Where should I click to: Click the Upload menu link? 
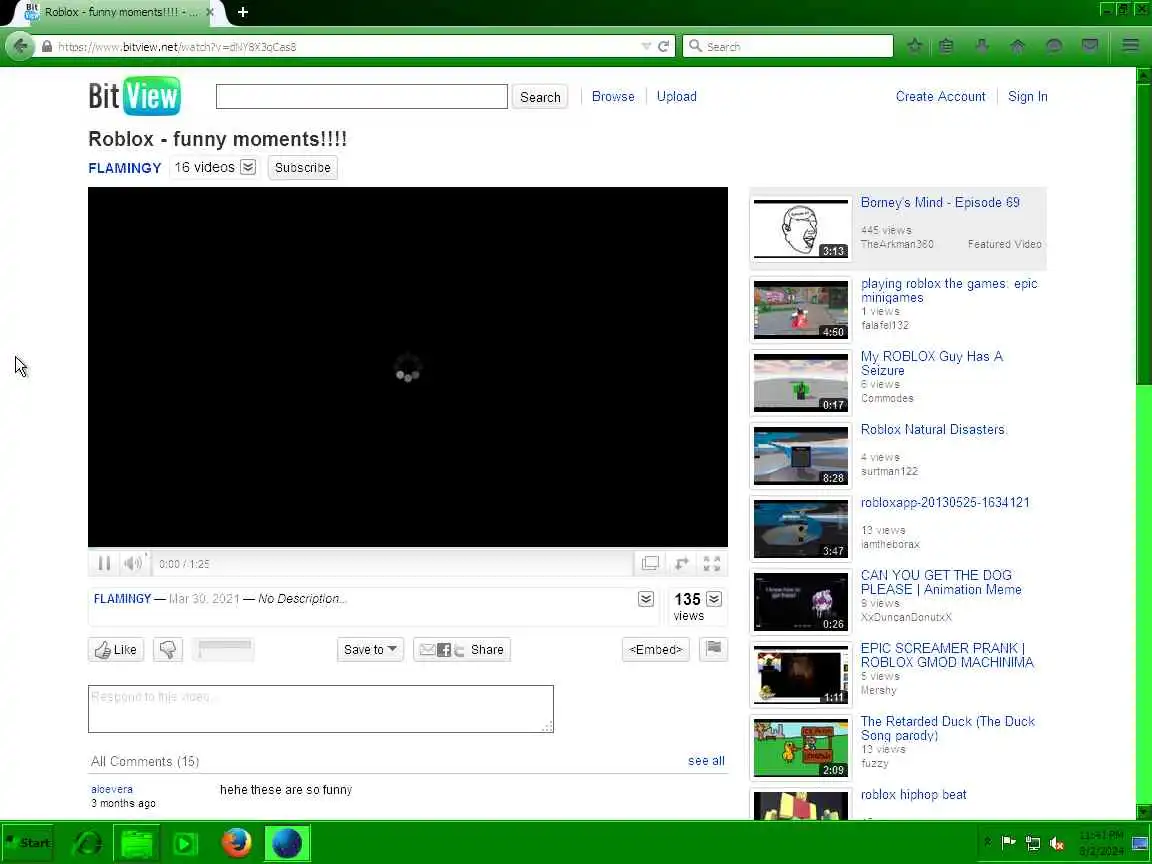coord(677,96)
